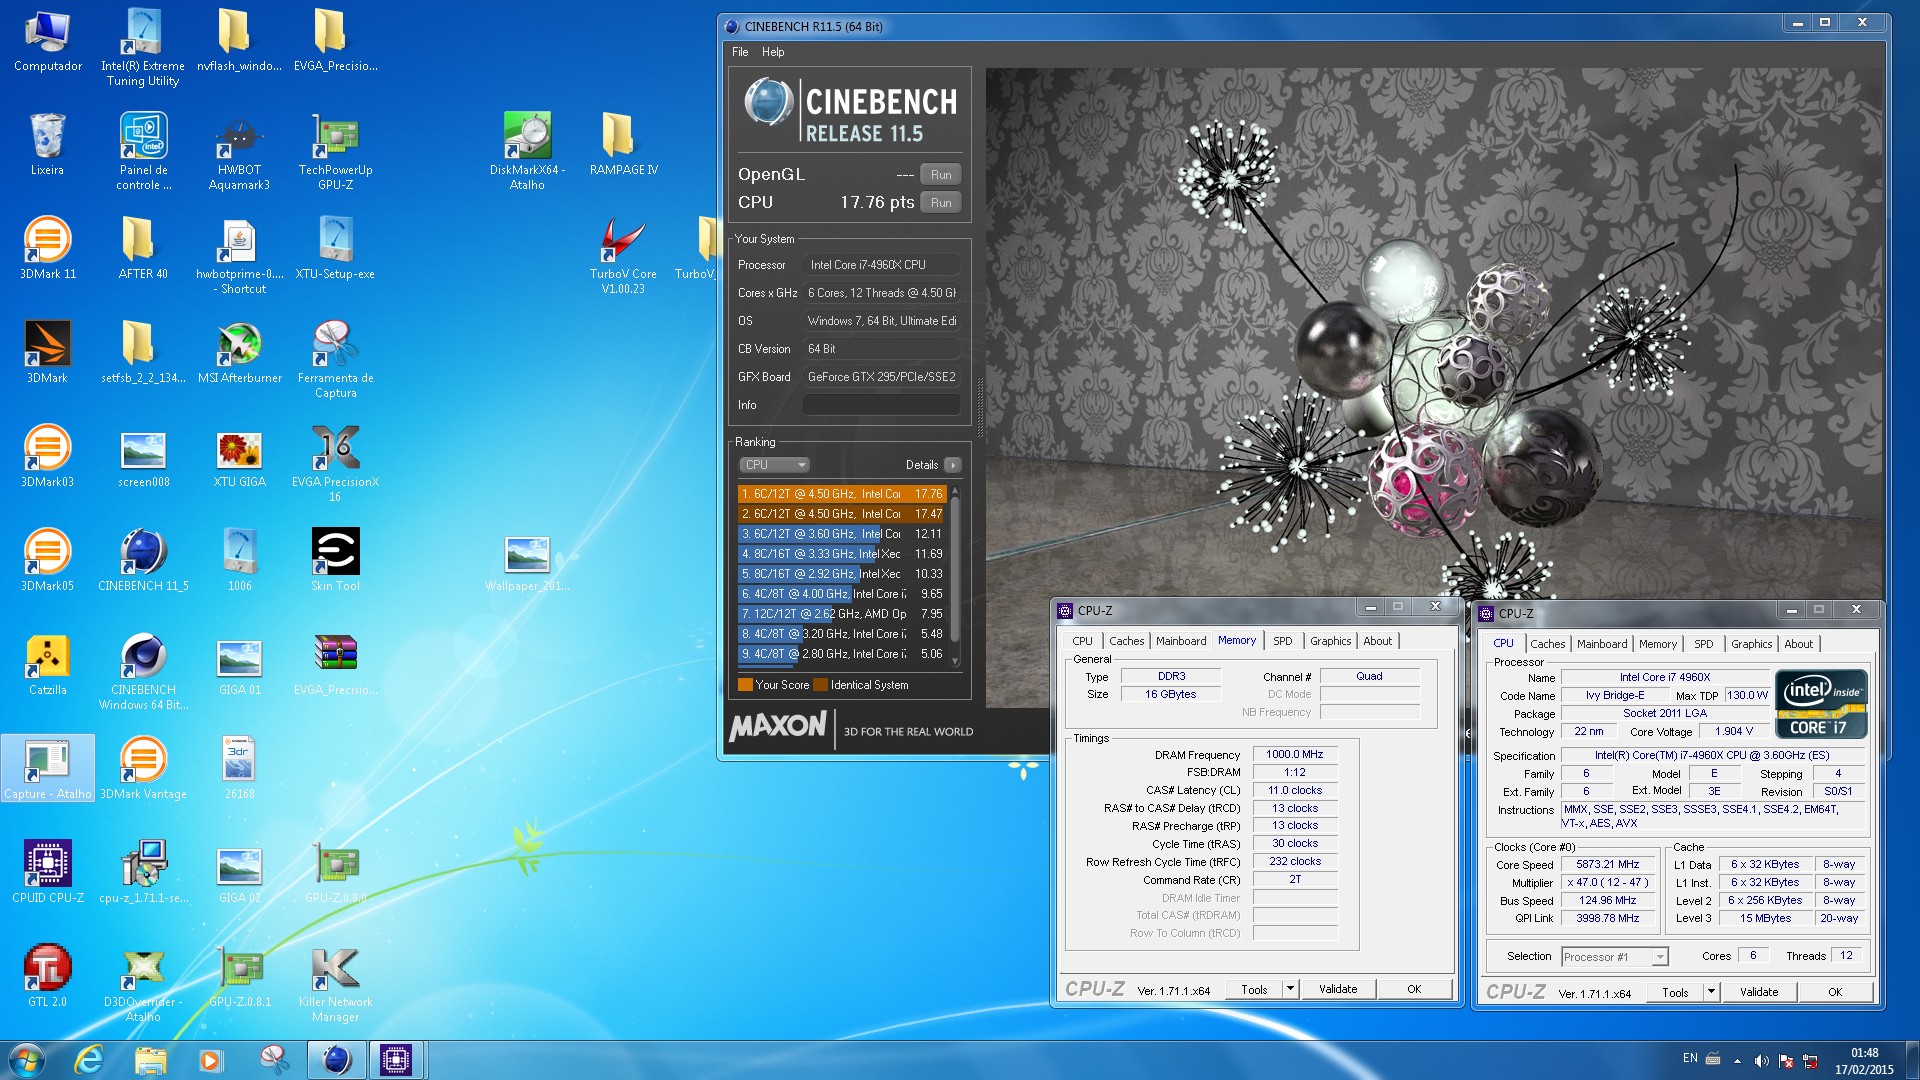Open Processor #1 selection dropdown
Viewport: 1920px width, 1080px height.
coord(1615,957)
